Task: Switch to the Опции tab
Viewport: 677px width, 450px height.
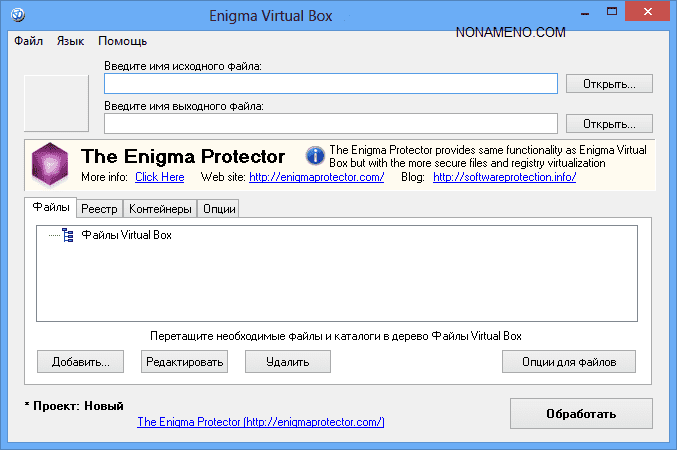Action: click(218, 209)
